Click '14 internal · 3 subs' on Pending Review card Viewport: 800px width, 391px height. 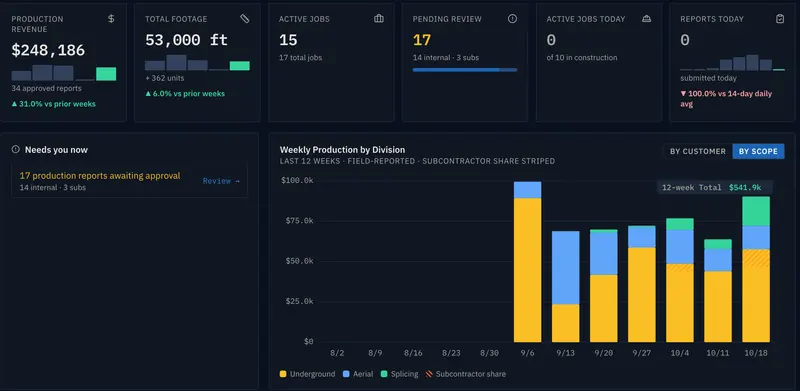[x=446, y=58]
